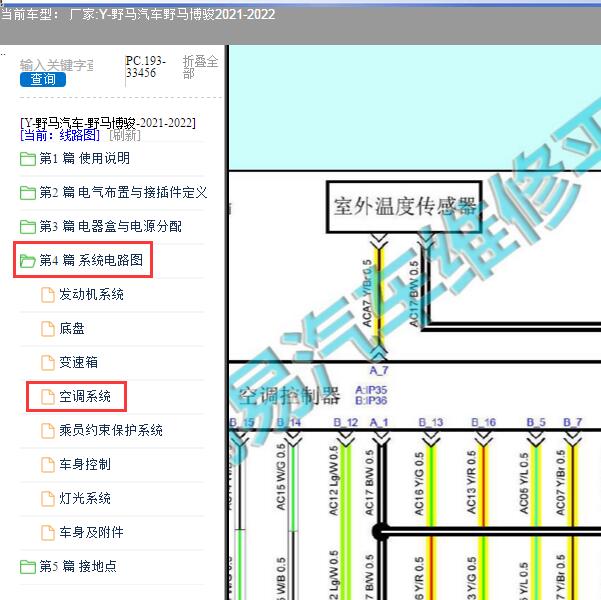Click the blue 查询 search button

pos(43,79)
